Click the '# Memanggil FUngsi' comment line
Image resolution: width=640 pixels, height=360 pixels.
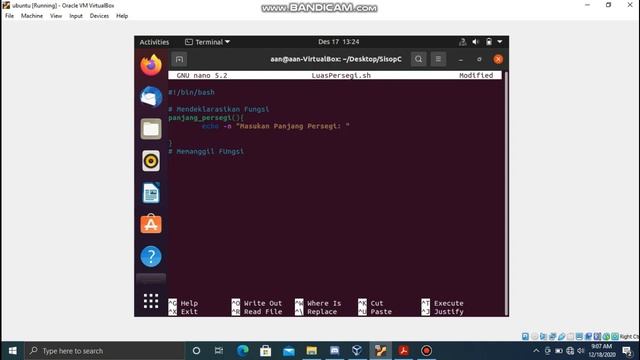(x=206, y=151)
